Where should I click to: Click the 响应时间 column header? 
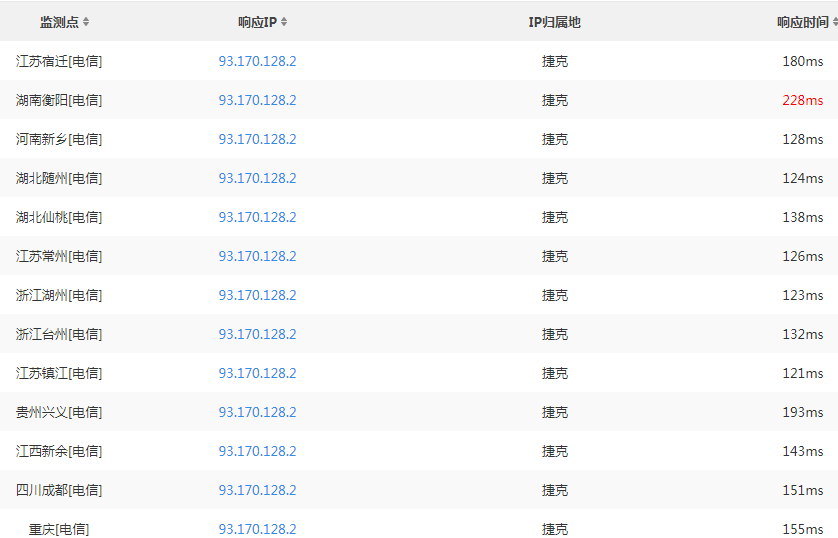803,22
